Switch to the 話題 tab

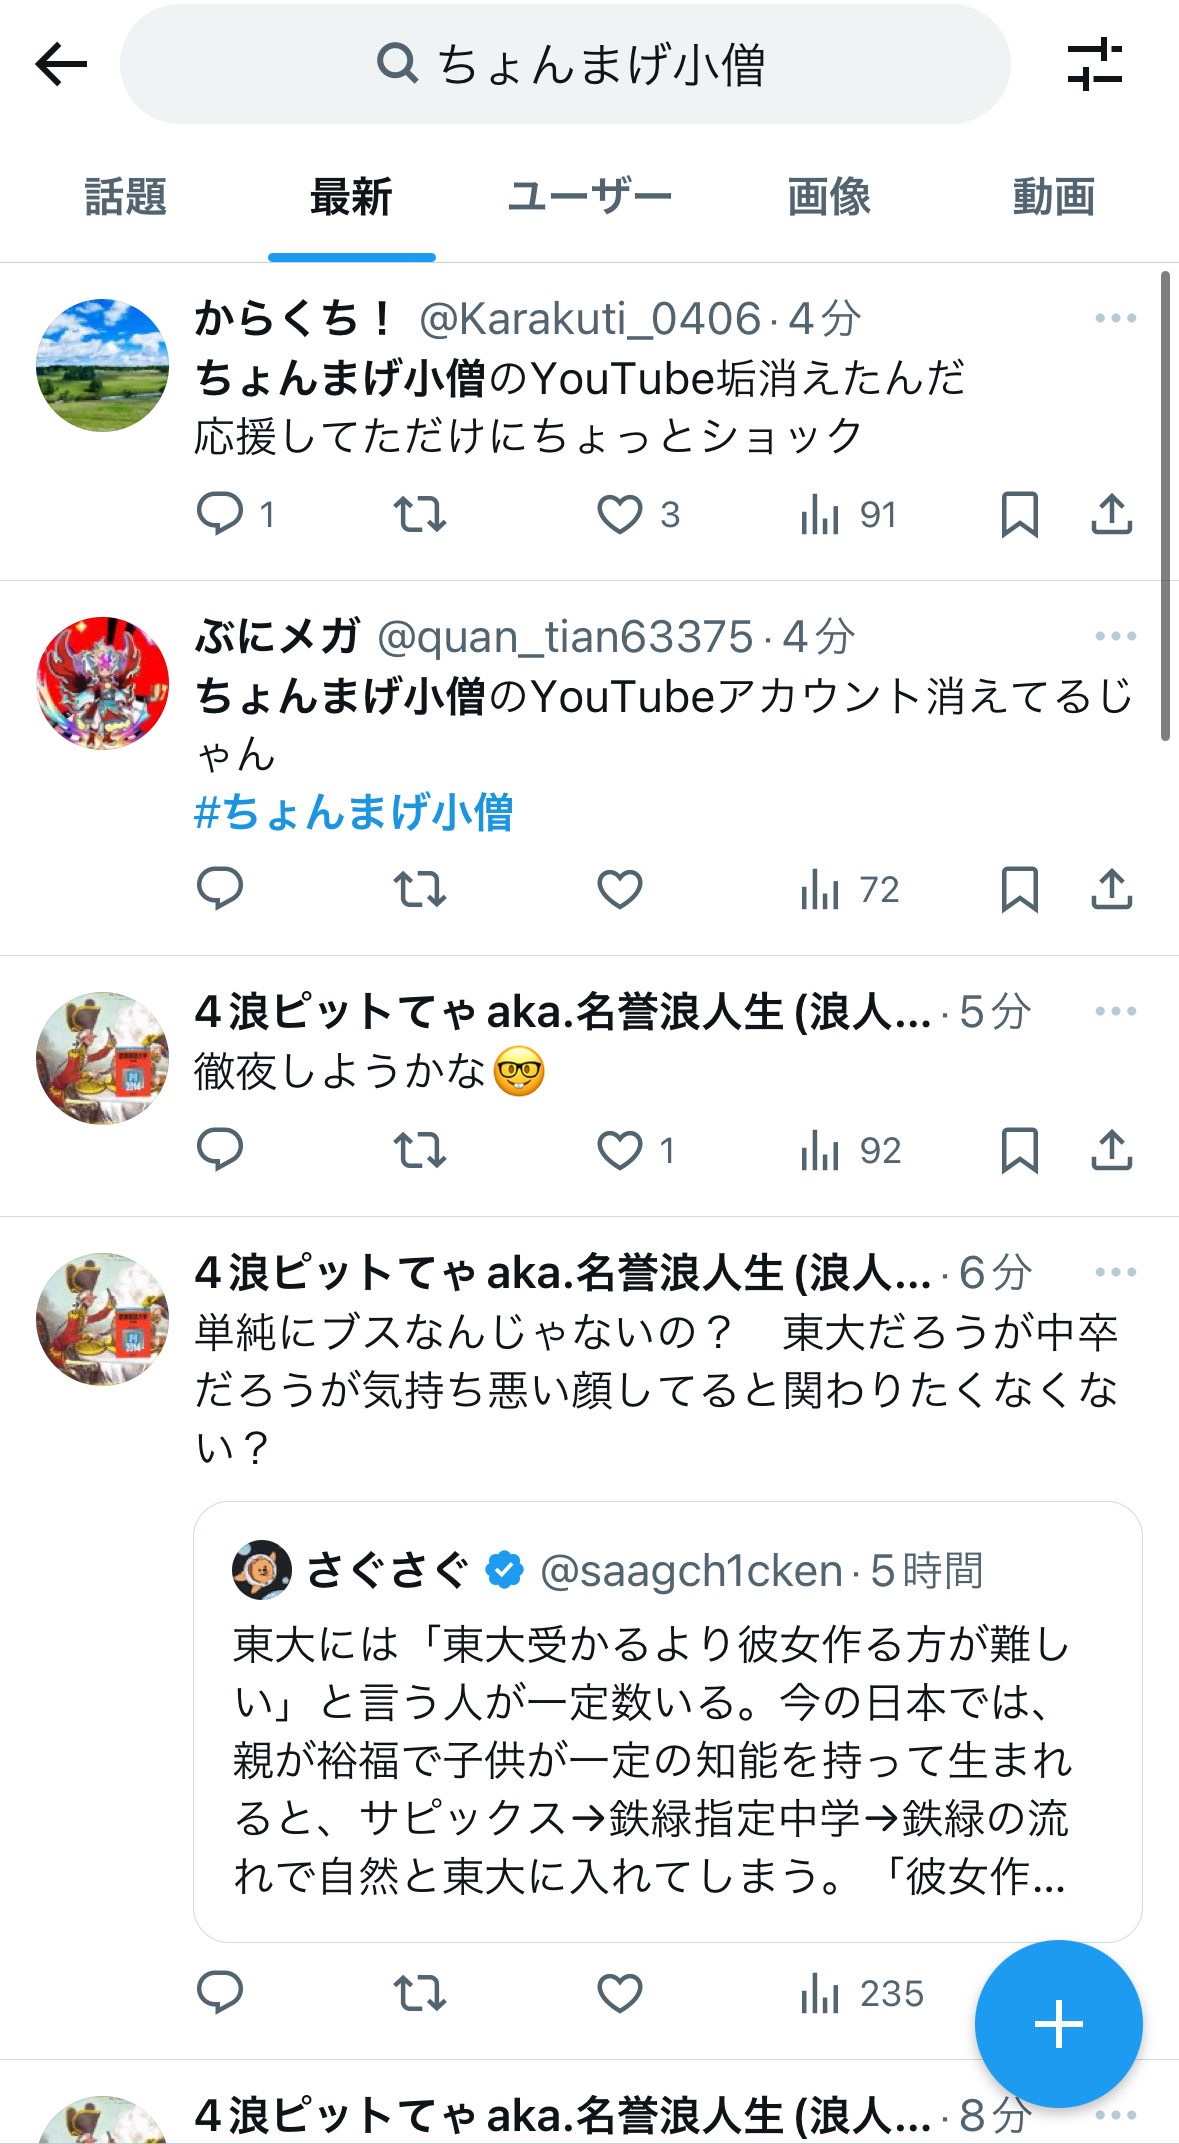tap(126, 197)
